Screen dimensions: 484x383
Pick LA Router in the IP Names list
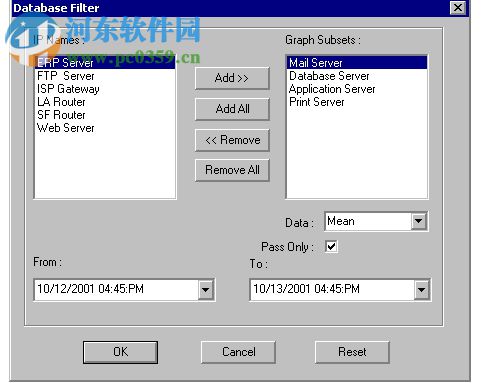pyautogui.click(x=105, y=102)
